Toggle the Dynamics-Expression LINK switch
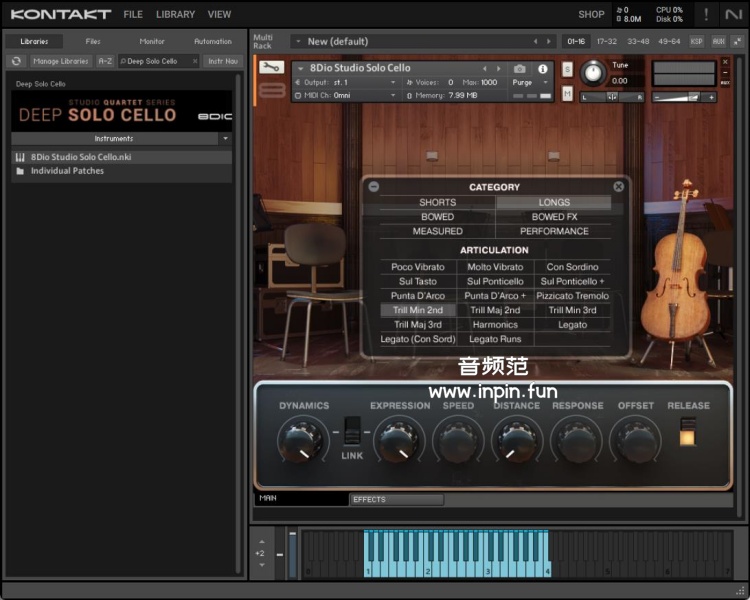 [351, 431]
